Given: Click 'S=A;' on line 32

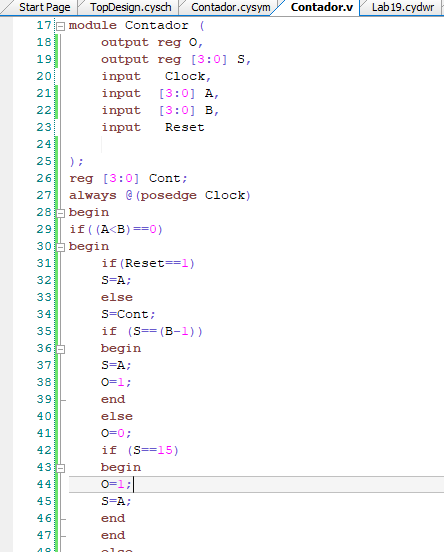Looking at the screenshot, I should point(116,281).
